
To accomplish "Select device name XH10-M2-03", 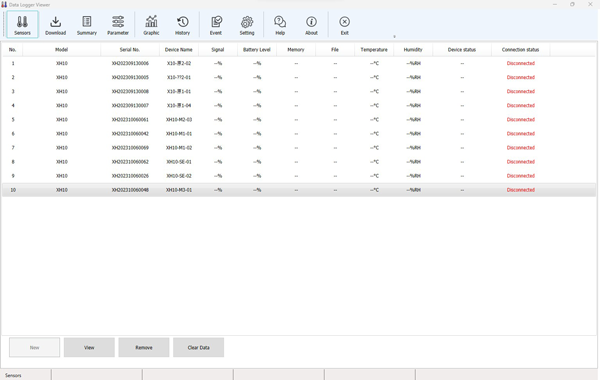I will [x=179, y=119].
